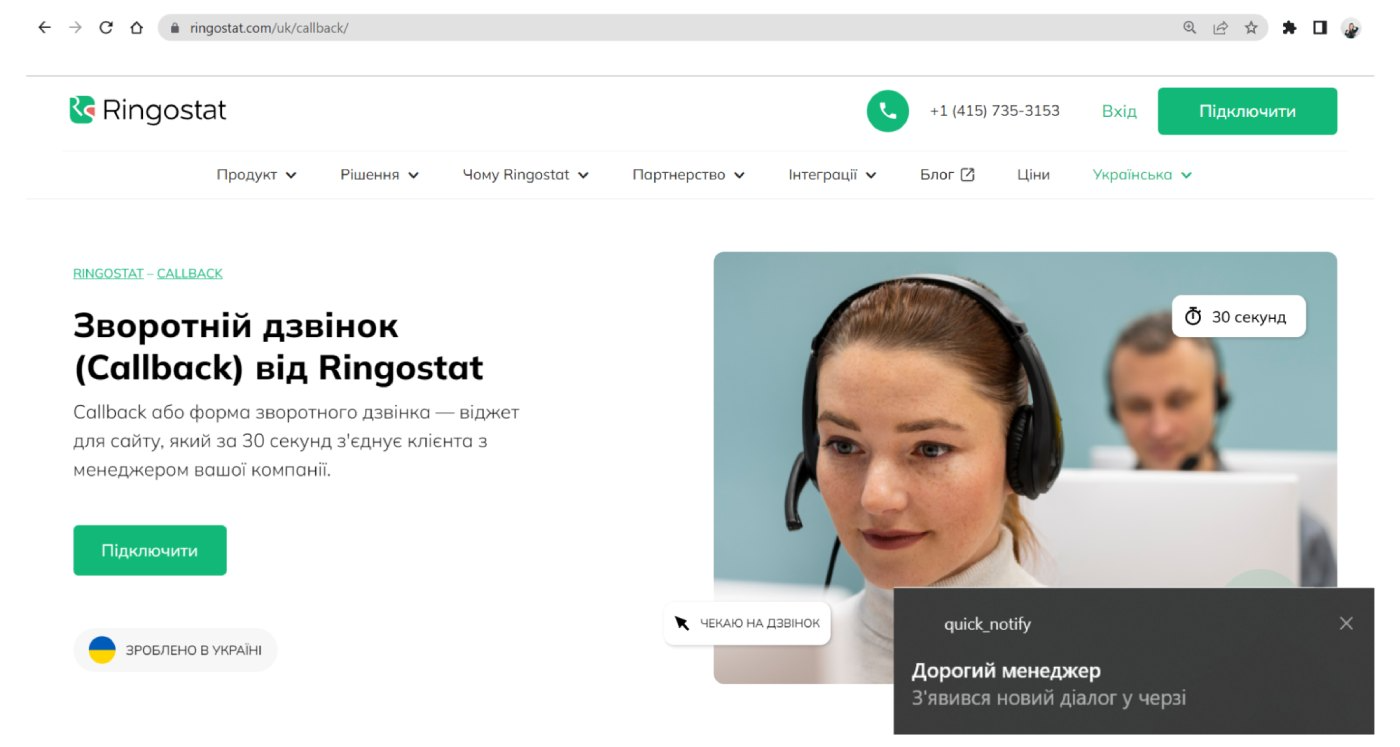Open the Ціни page
This screenshot has width=1400, height=747.
point(1033,175)
